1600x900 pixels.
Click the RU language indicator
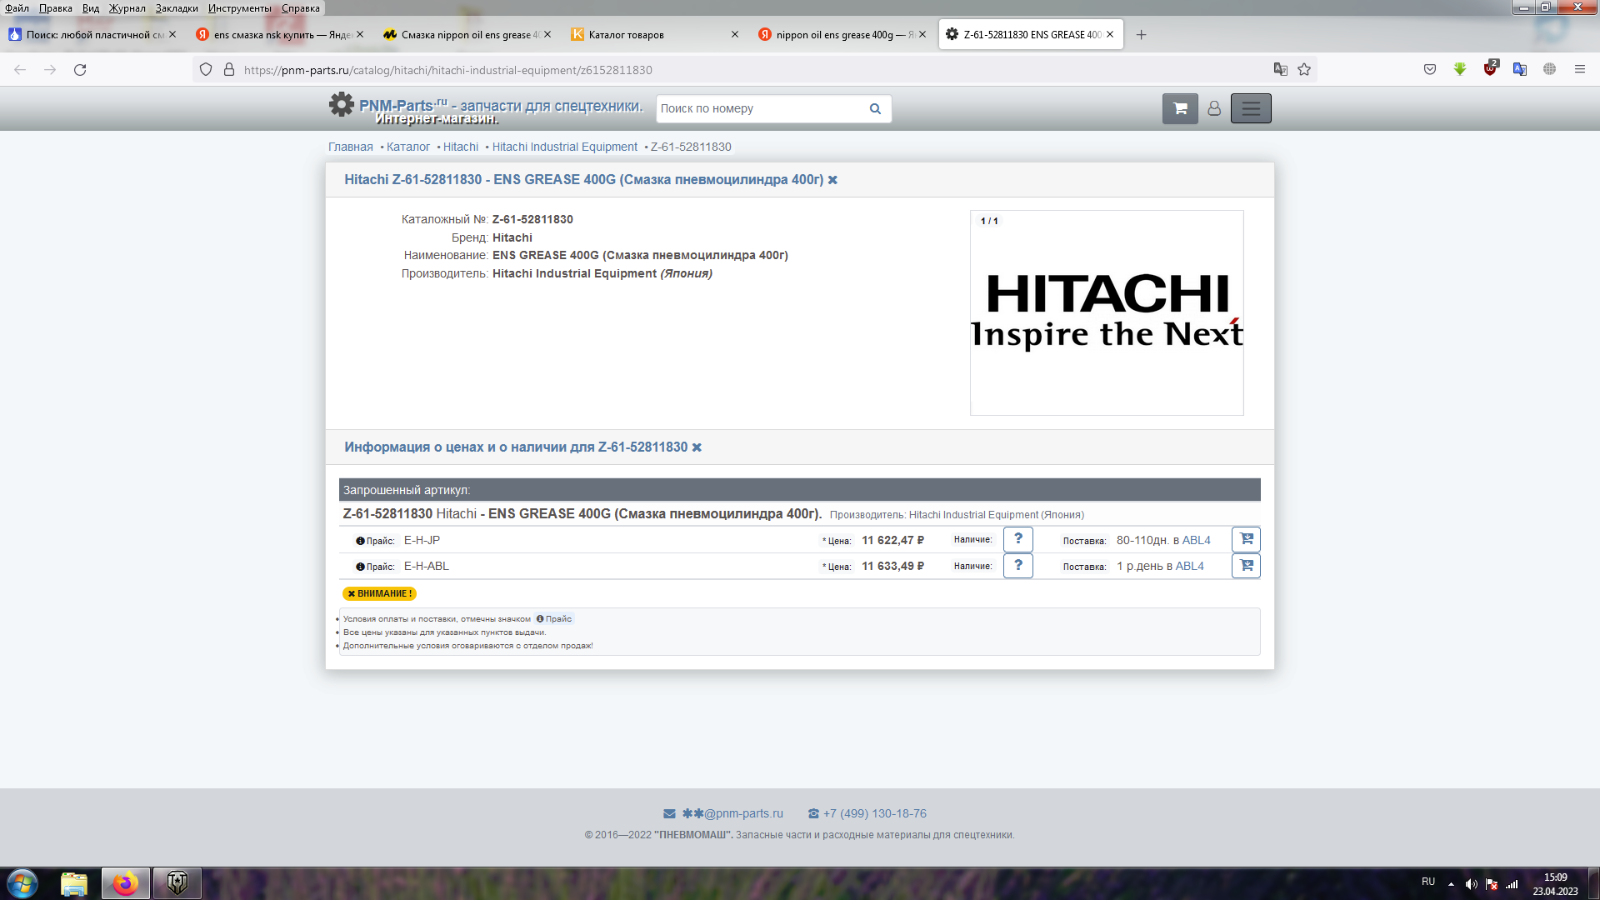tap(1428, 882)
